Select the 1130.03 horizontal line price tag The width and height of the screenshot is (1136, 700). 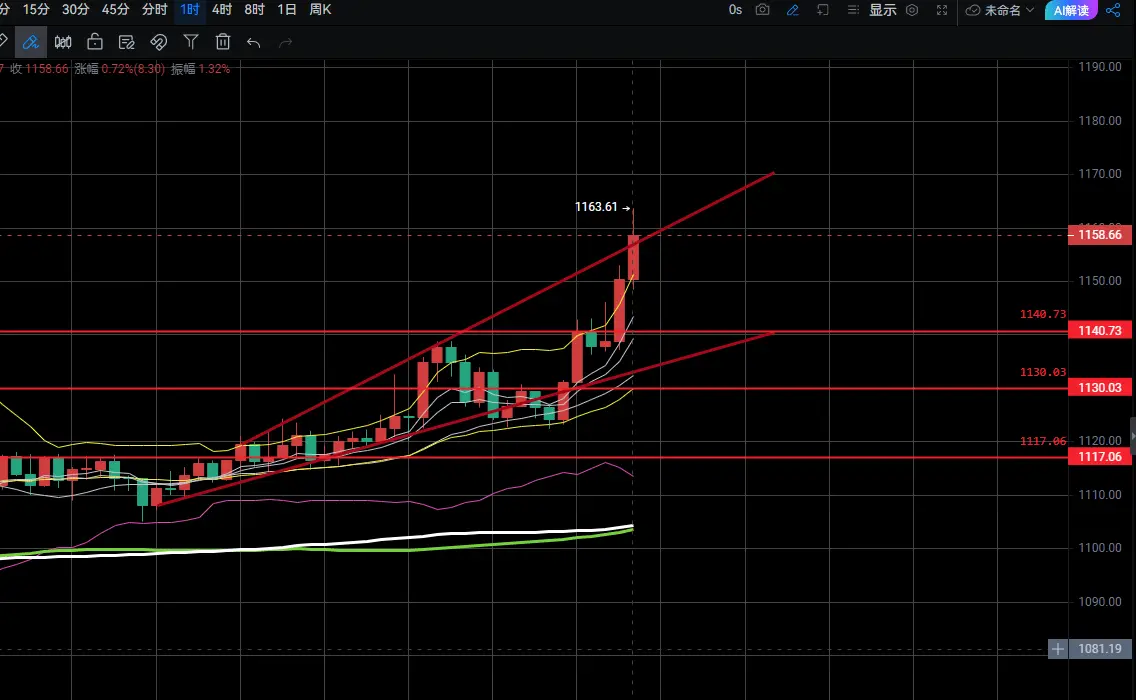pos(1100,388)
